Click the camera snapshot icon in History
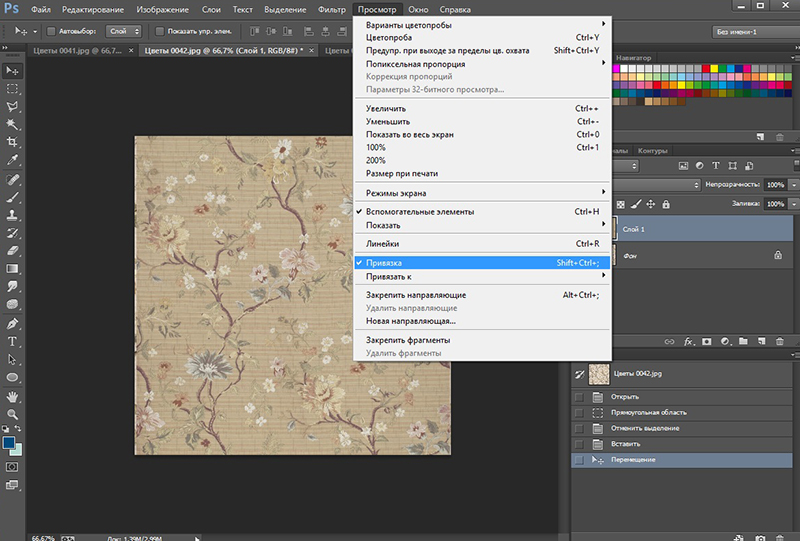The height and width of the screenshot is (541, 800). (x=761, y=538)
